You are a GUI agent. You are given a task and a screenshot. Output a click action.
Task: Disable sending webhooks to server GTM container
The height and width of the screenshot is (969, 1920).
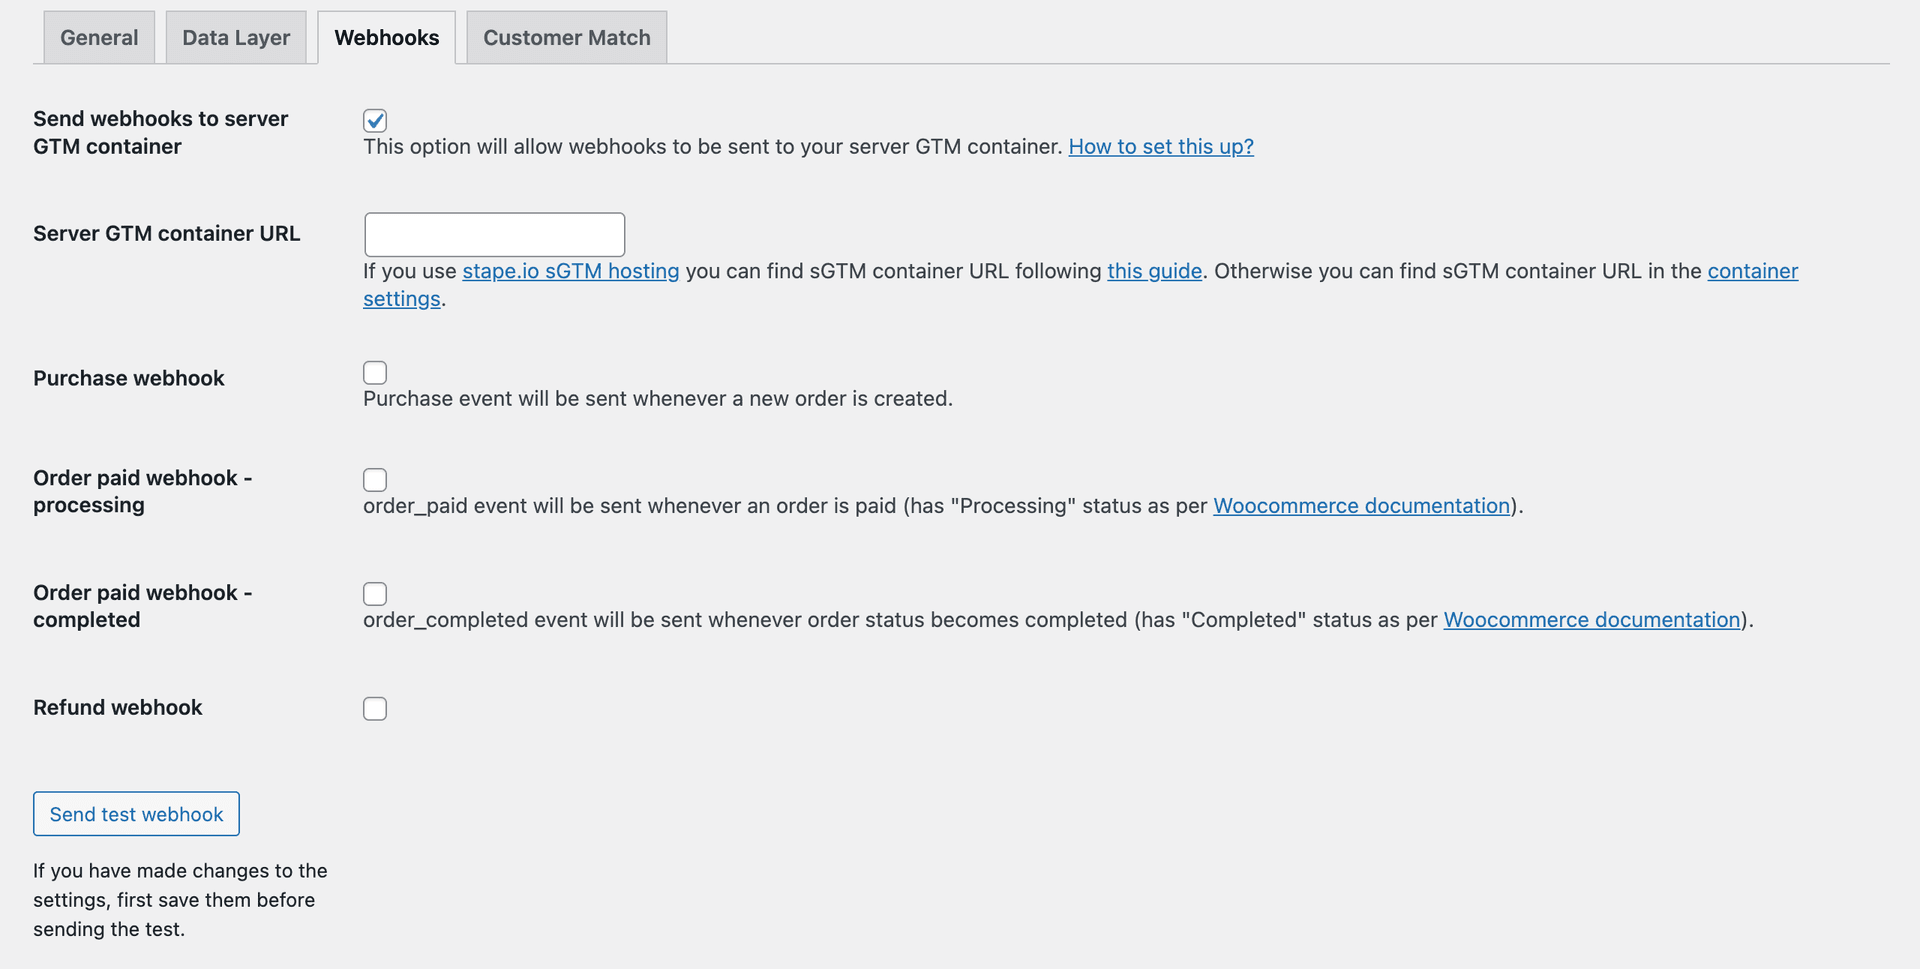(374, 120)
